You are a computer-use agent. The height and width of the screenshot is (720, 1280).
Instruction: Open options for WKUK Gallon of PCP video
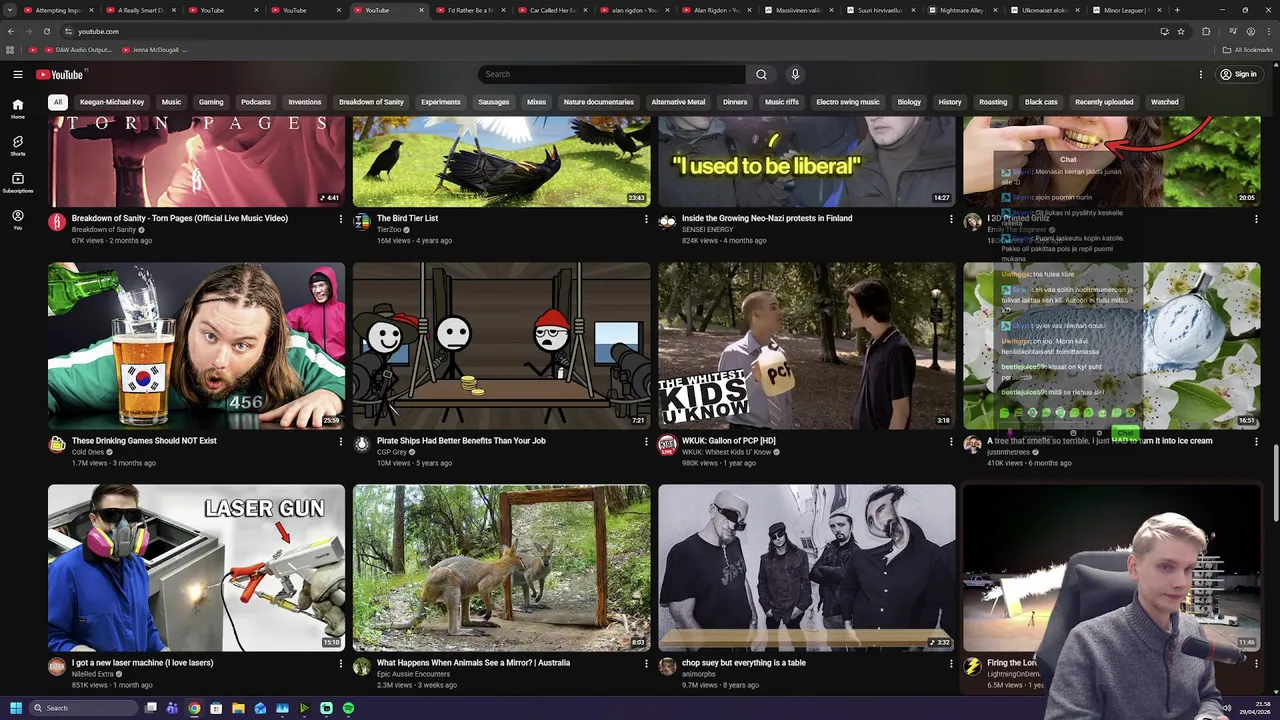(951, 441)
